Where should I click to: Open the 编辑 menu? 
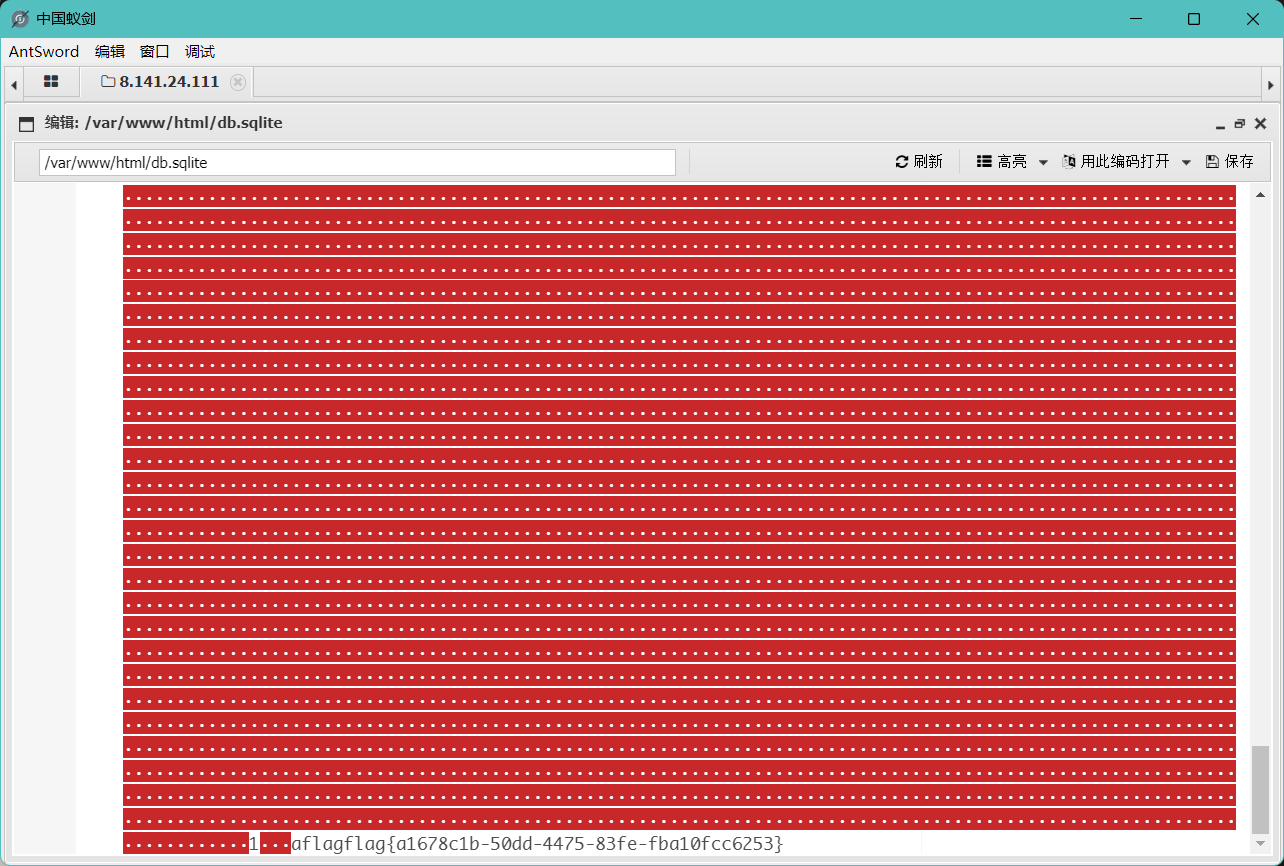[109, 52]
